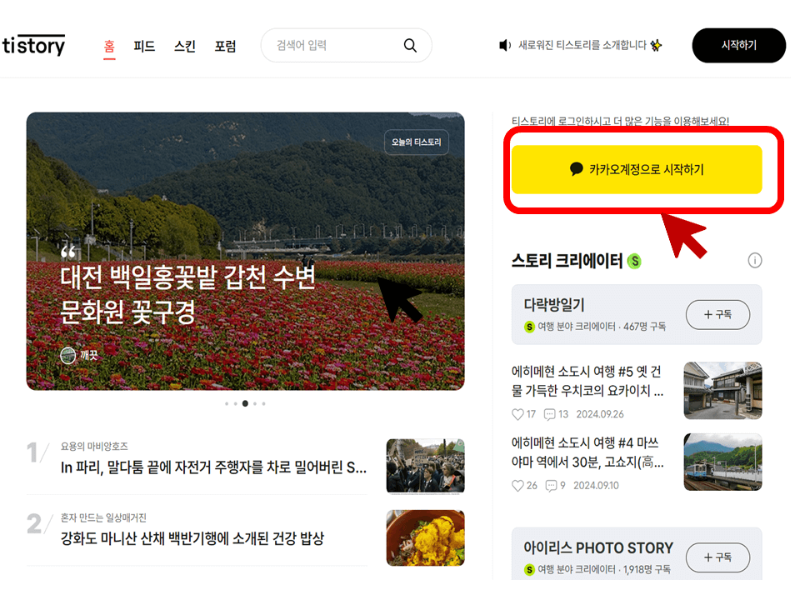Open the 포럼 tab
The height and width of the screenshot is (600, 800).
click(x=225, y=46)
